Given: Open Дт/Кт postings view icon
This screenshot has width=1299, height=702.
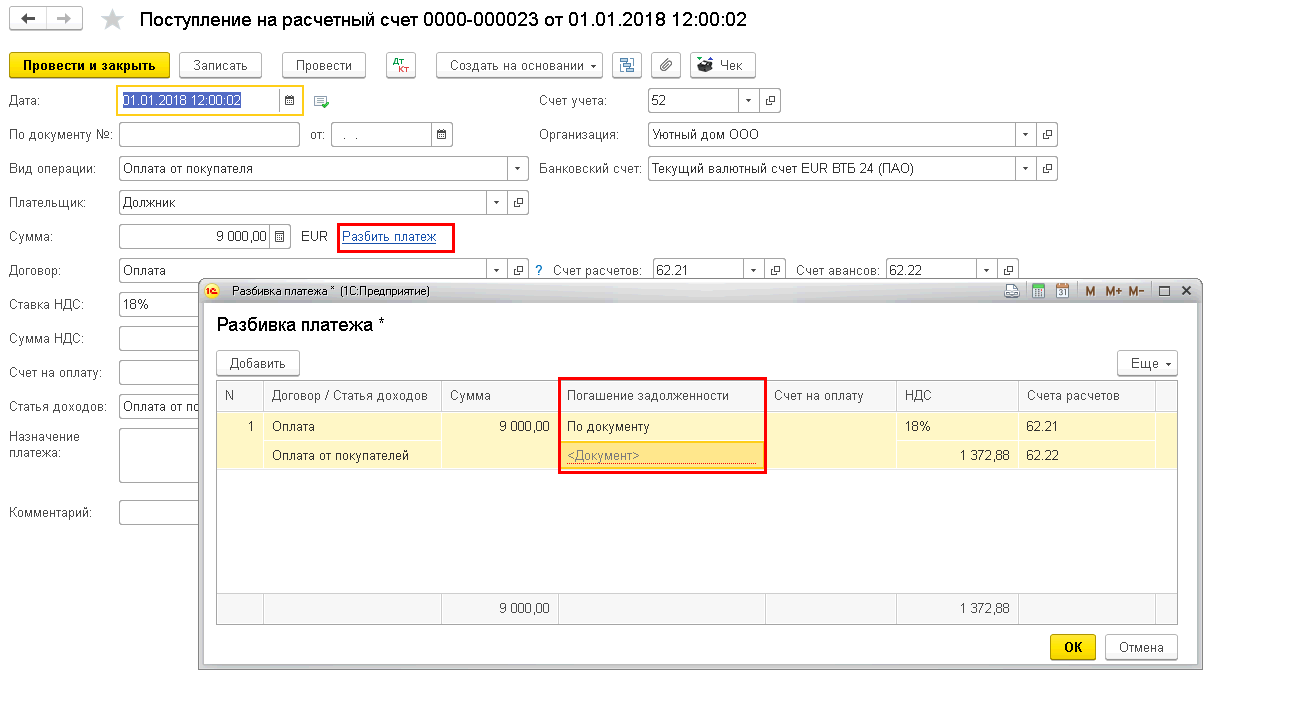Looking at the screenshot, I should (401, 65).
